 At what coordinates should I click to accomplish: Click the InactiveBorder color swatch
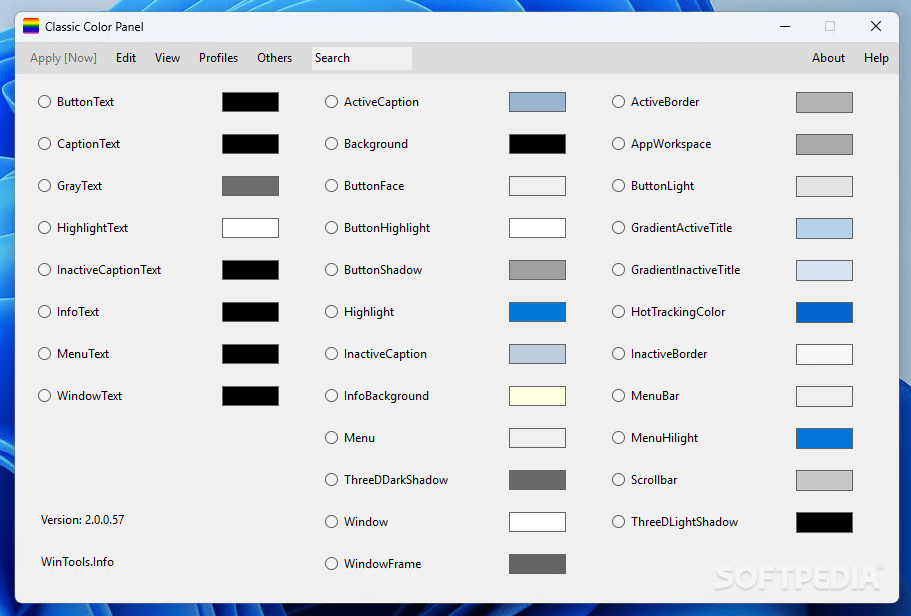point(824,354)
